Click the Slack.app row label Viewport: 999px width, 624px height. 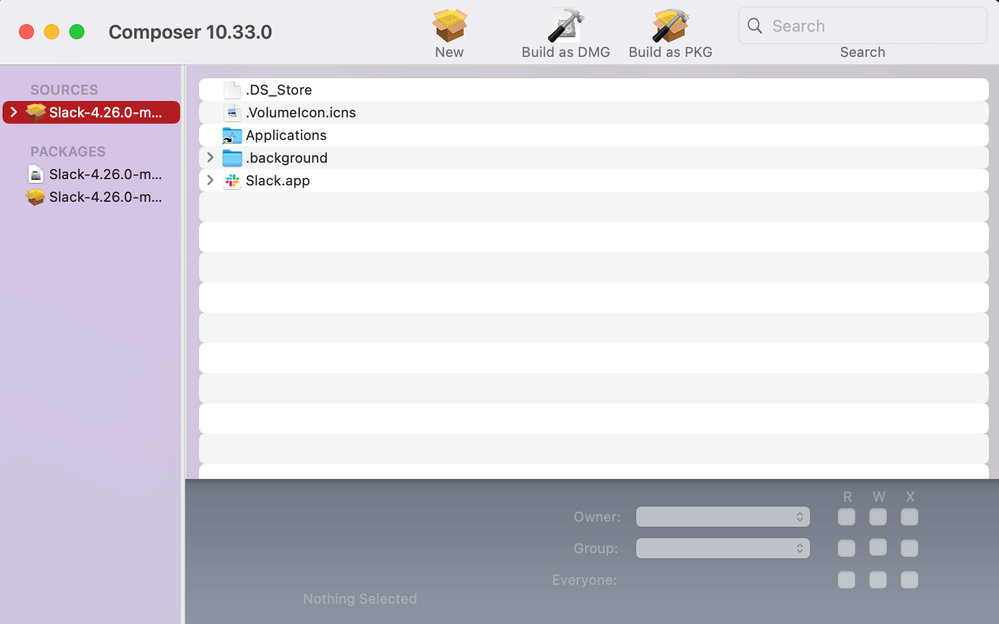pos(278,181)
